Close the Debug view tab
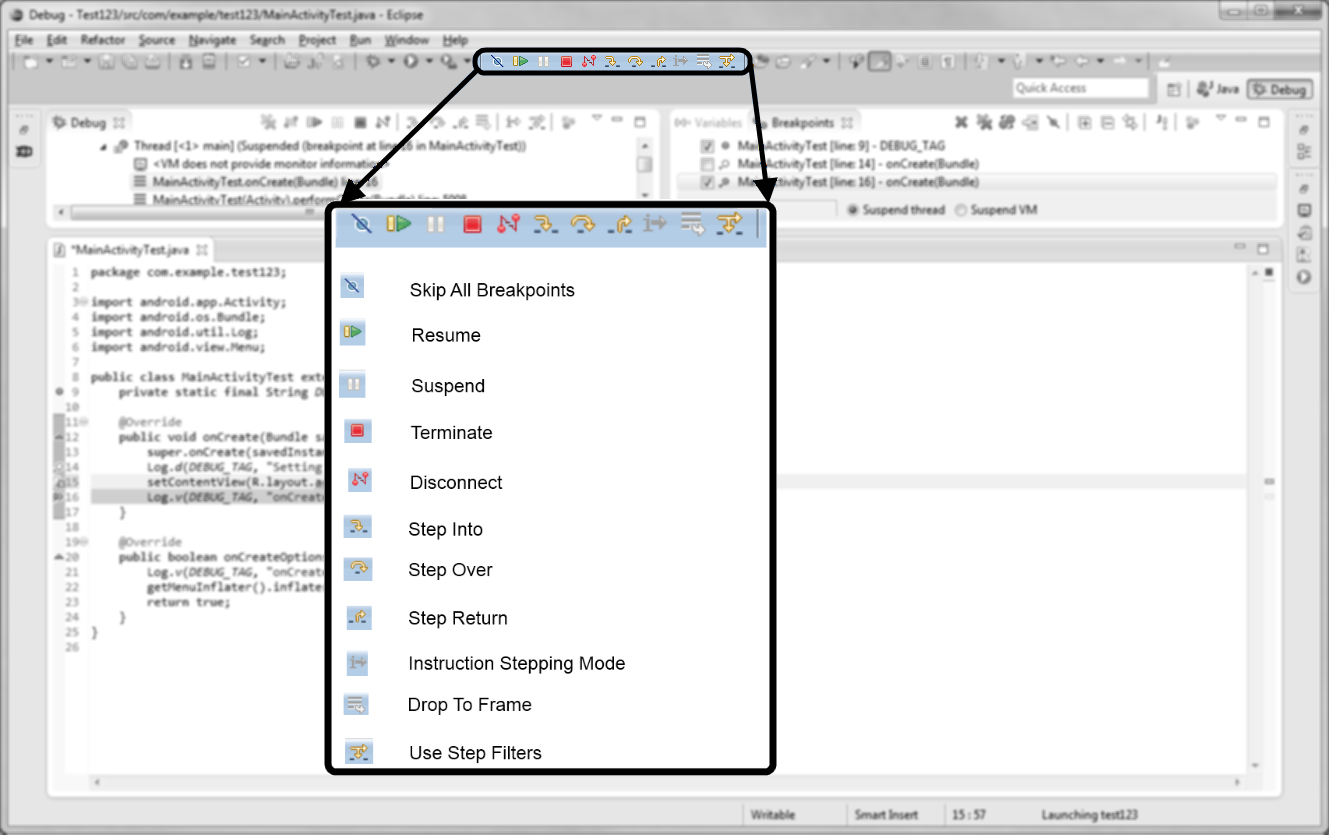 [118, 123]
